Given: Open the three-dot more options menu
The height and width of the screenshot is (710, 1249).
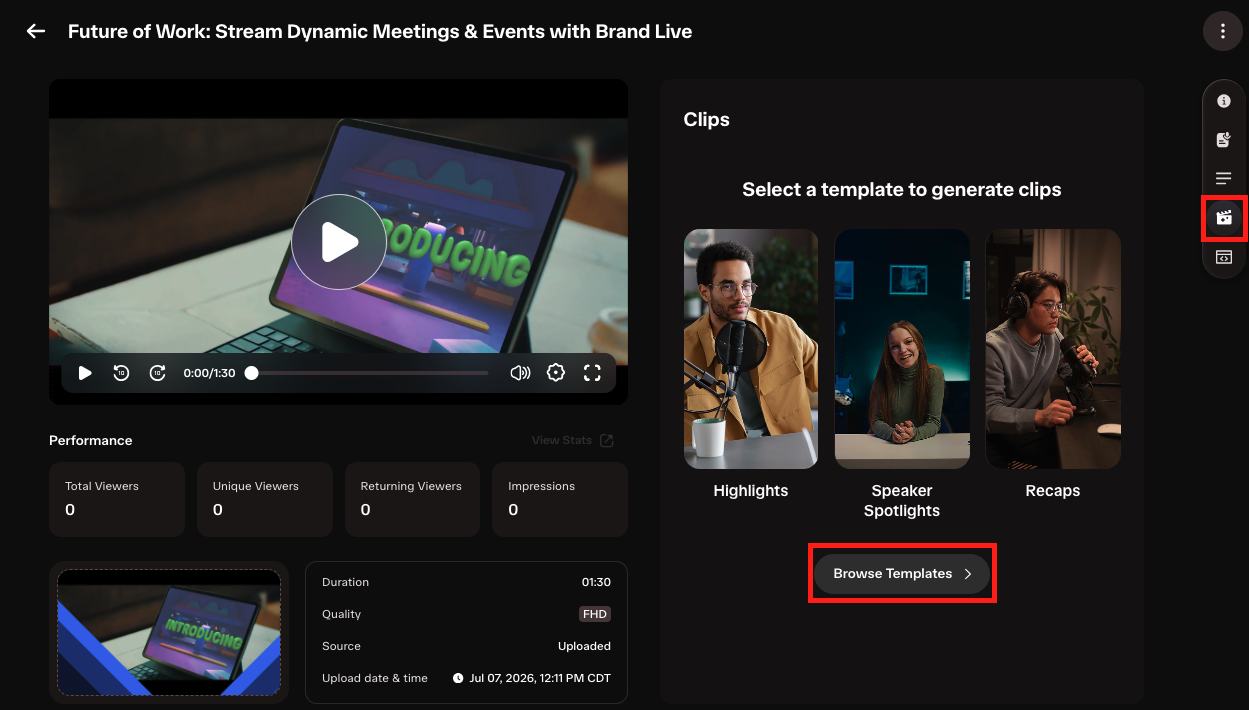Looking at the screenshot, I should coord(1222,31).
